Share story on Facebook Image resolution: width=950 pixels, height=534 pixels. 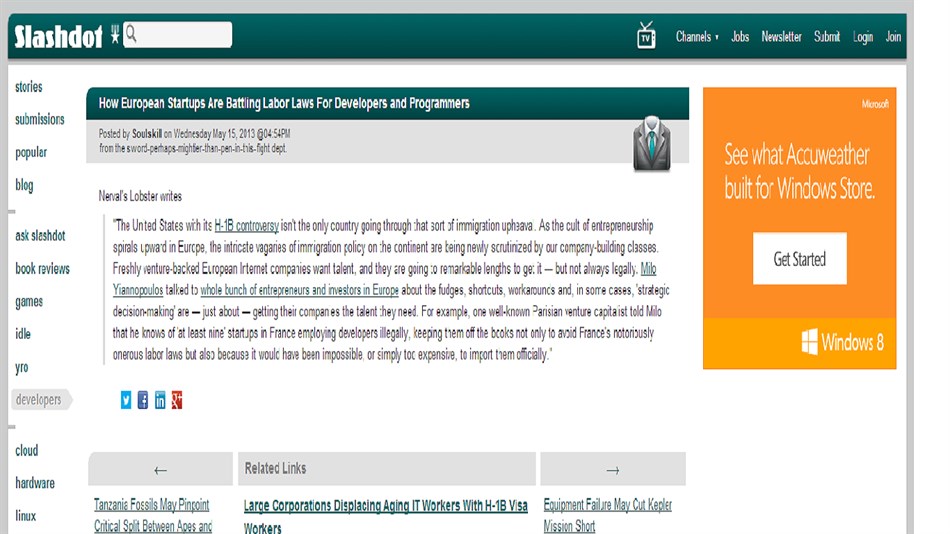pos(143,400)
